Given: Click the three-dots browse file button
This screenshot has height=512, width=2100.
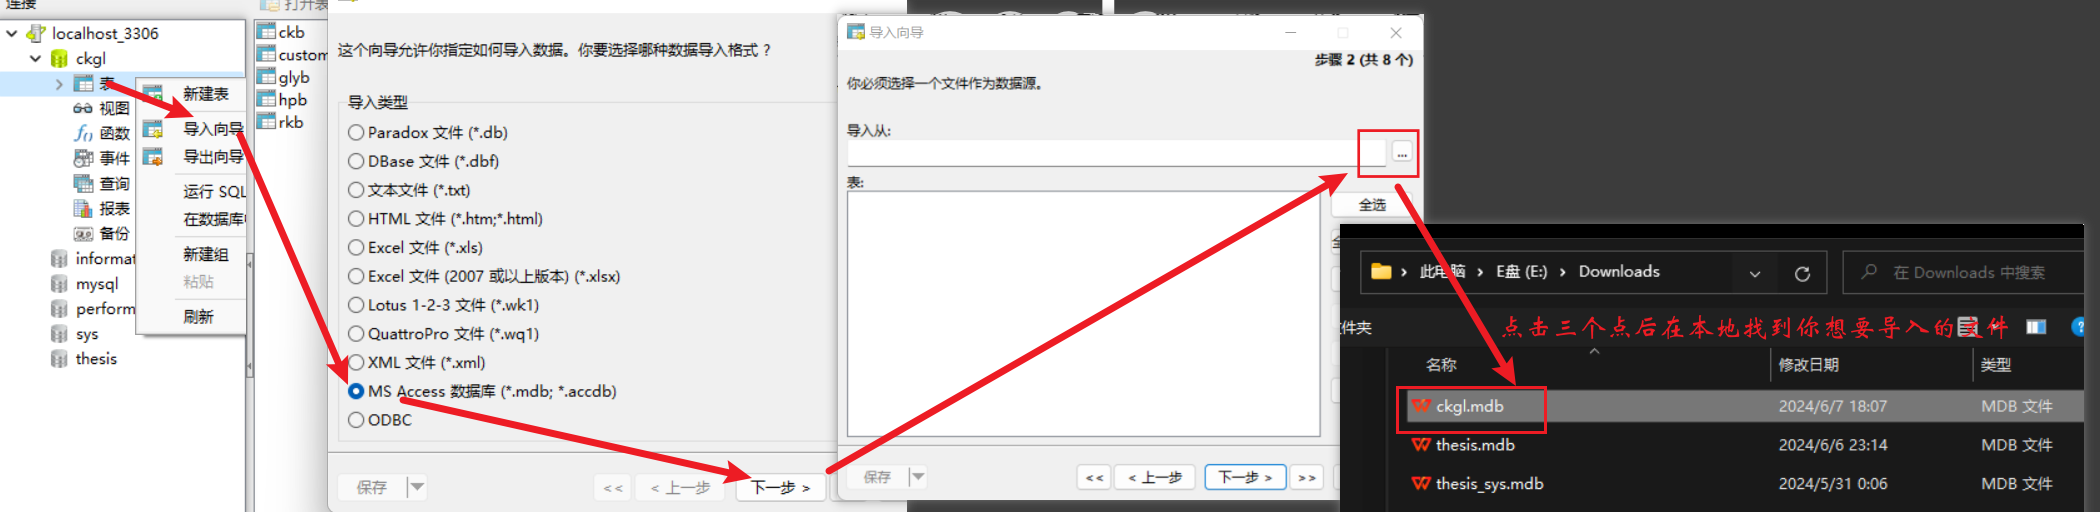Looking at the screenshot, I should (1402, 153).
